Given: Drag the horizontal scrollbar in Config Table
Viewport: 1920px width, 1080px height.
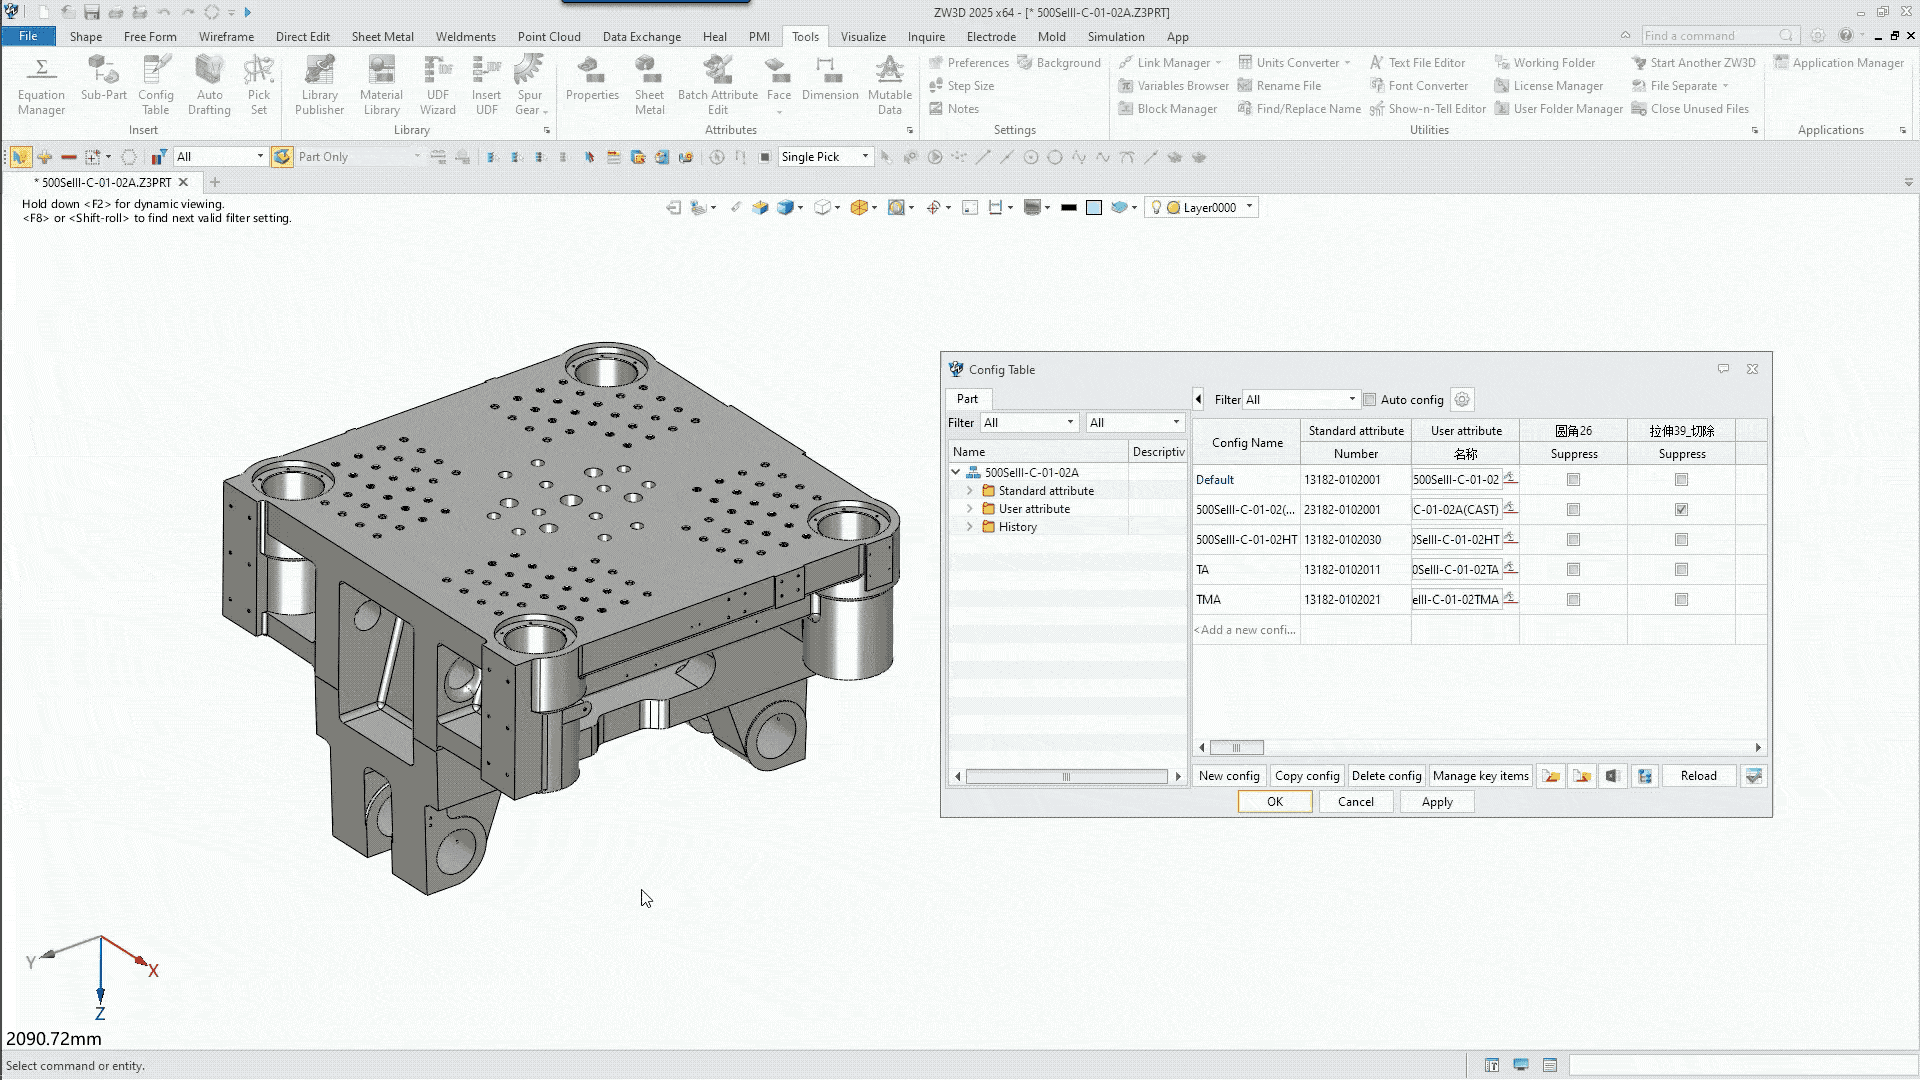Looking at the screenshot, I should (x=1236, y=748).
